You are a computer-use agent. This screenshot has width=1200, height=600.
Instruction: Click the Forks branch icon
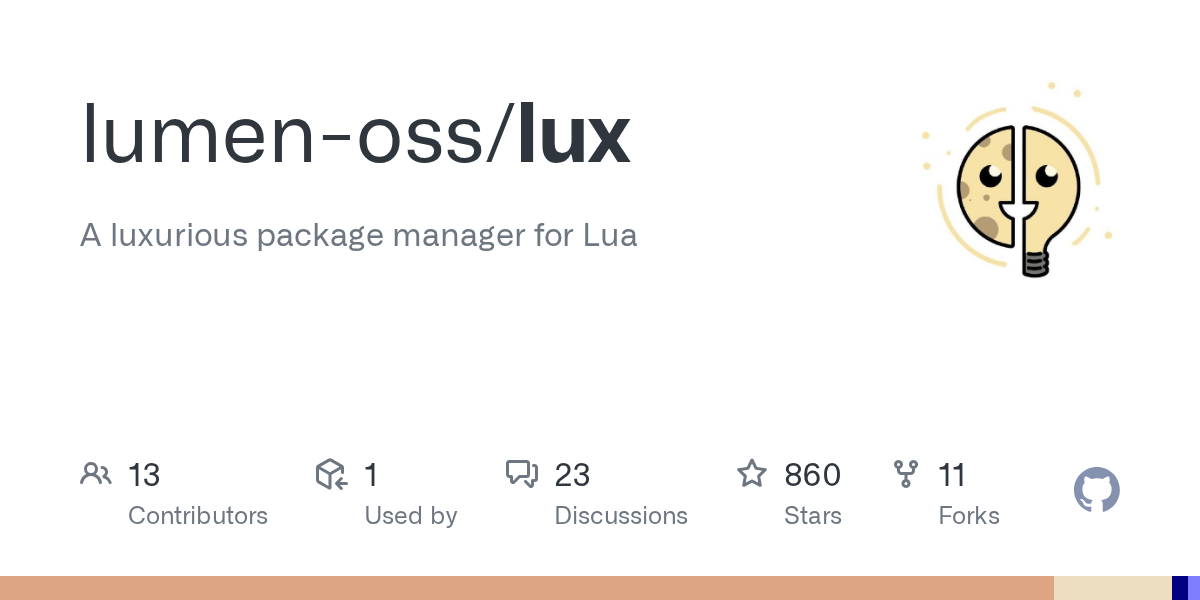tap(906, 474)
